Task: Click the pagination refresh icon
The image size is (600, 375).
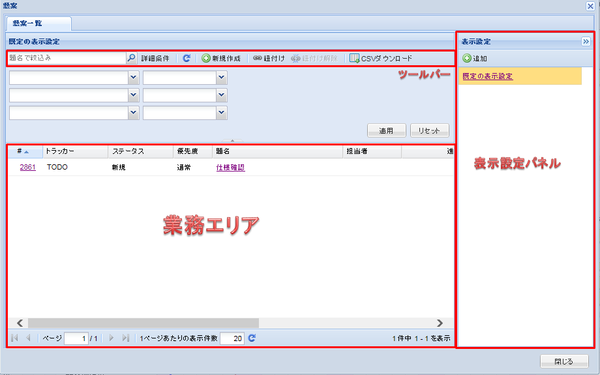Action: (x=252, y=338)
